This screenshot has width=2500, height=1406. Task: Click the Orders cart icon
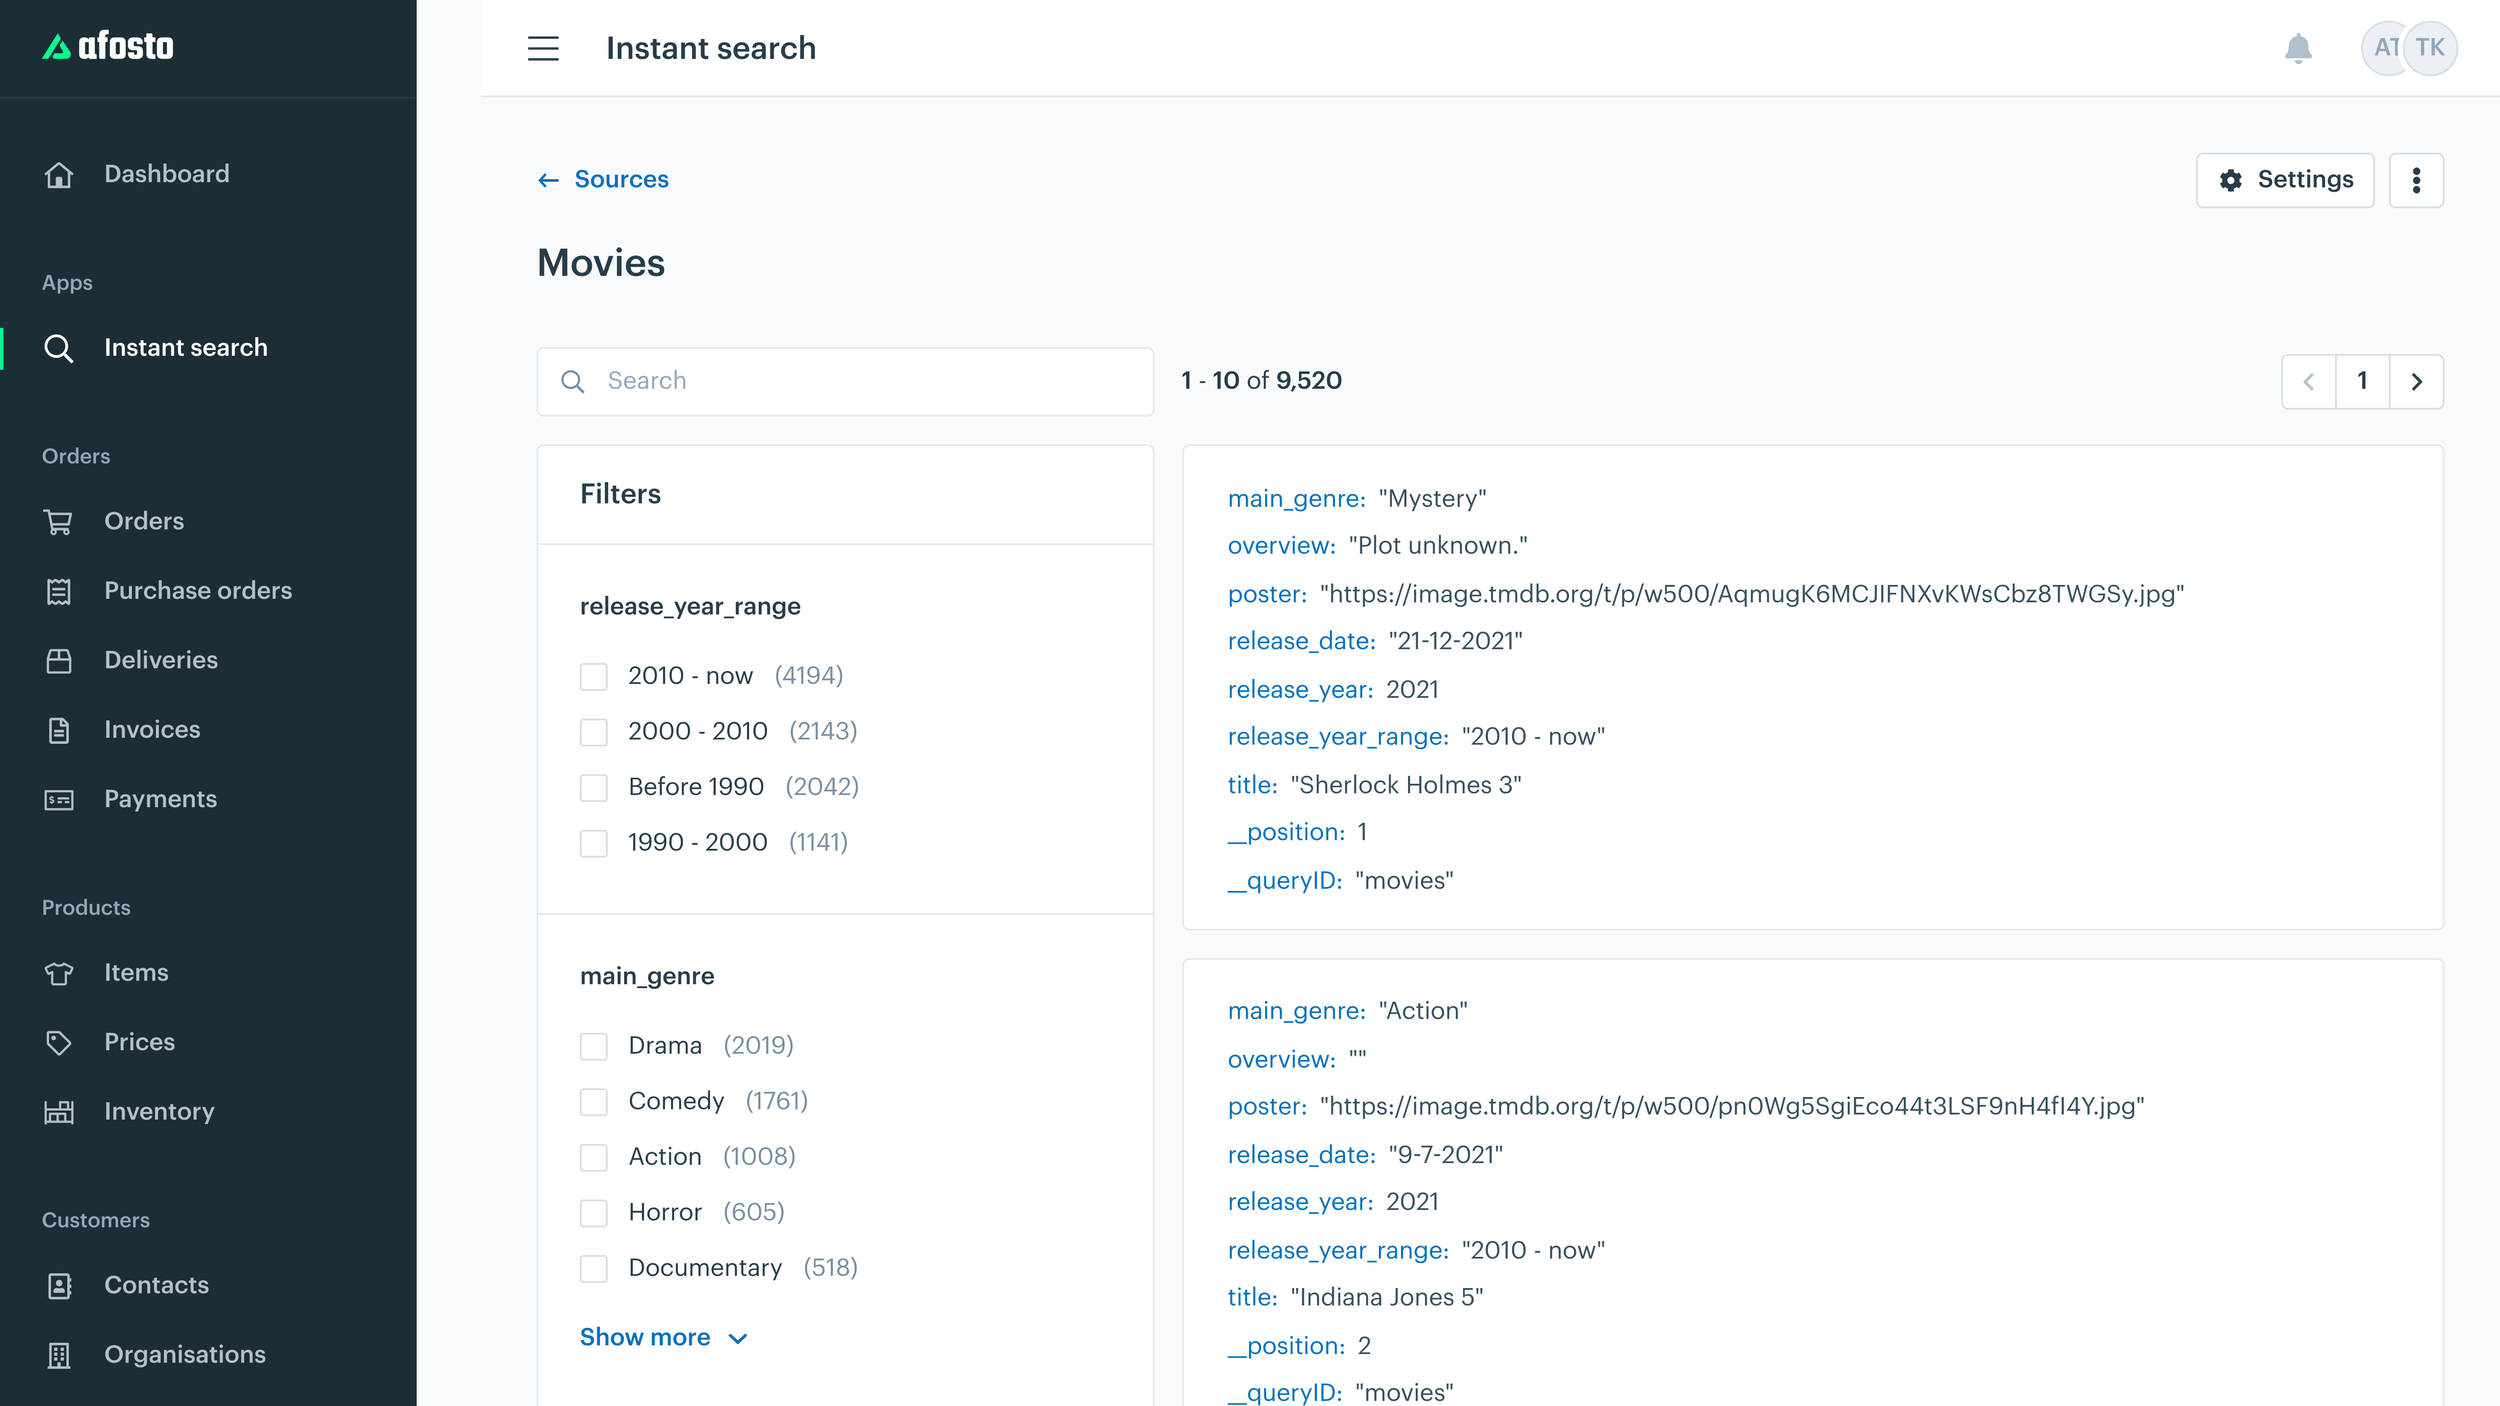click(x=59, y=522)
